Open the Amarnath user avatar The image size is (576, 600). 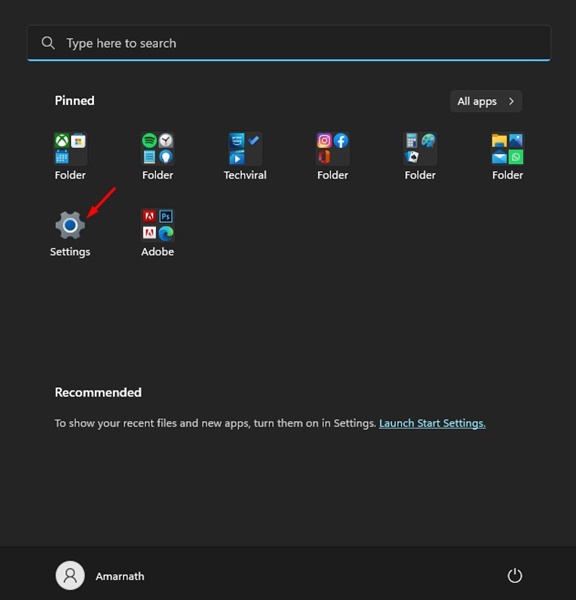70,576
